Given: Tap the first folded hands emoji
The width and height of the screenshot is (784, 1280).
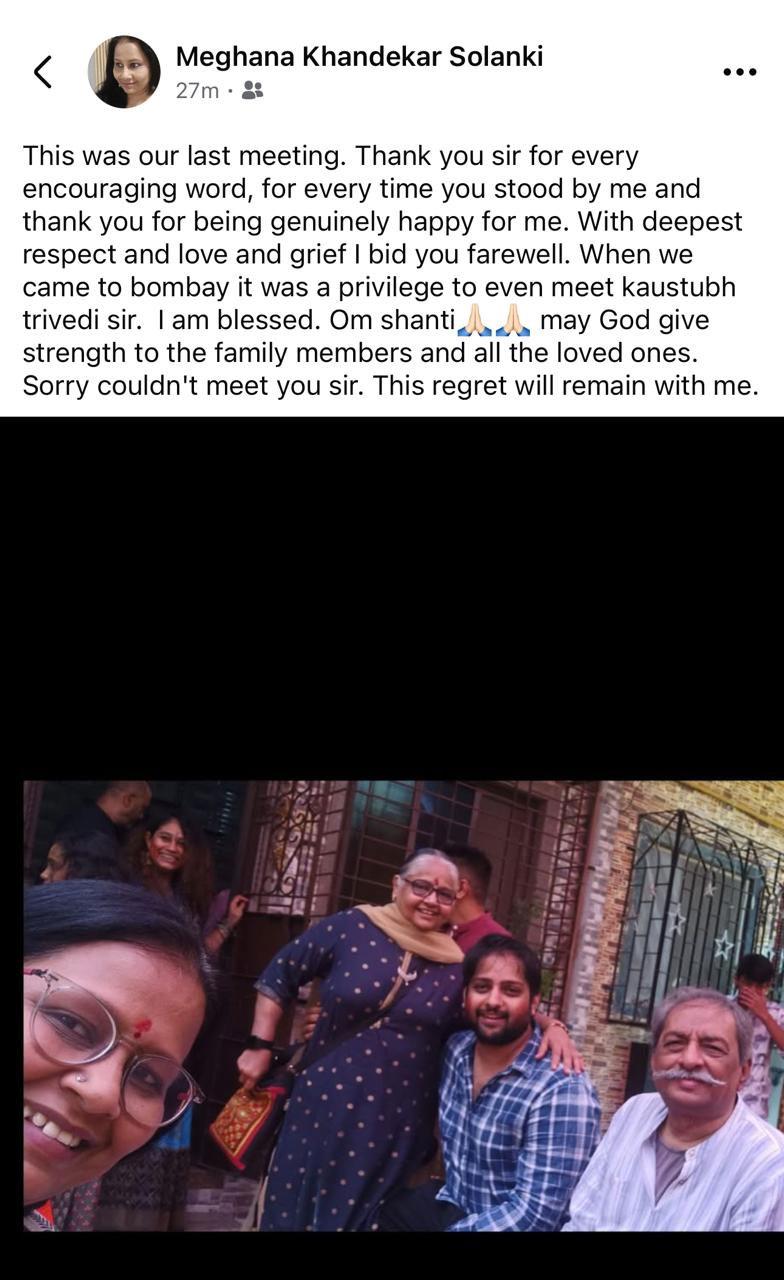Looking at the screenshot, I should click(x=475, y=320).
